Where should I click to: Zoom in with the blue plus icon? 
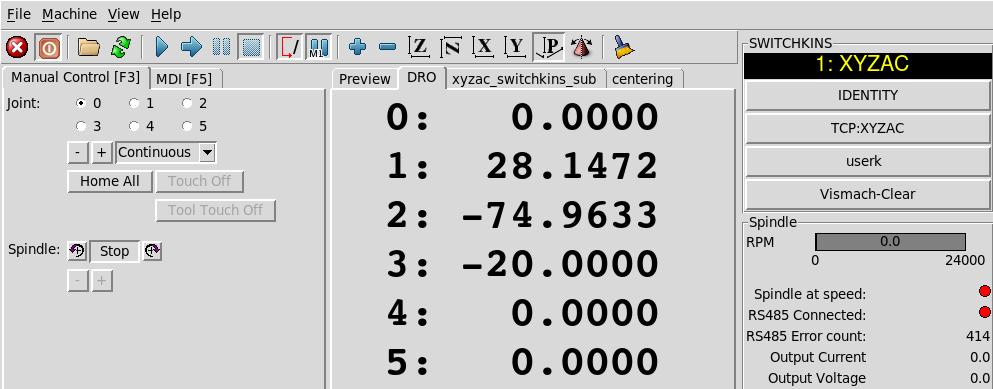[358, 47]
